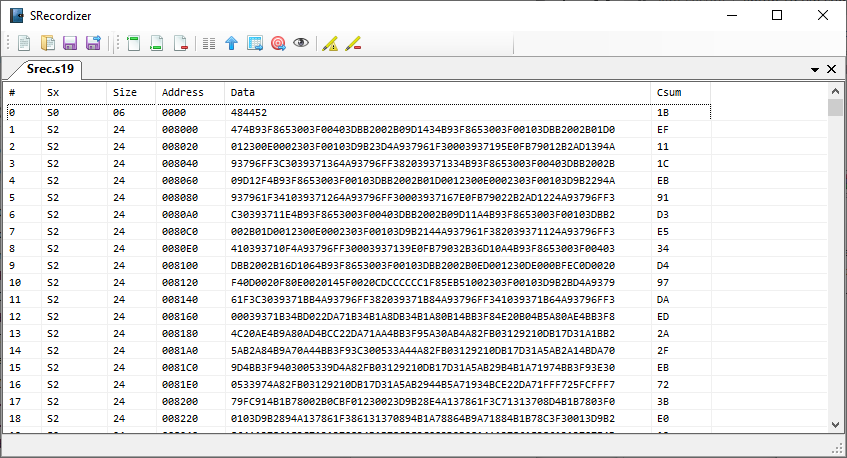Click the scrollbar up arrow
Image resolution: width=847 pixels, height=458 pixels.
(835, 91)
